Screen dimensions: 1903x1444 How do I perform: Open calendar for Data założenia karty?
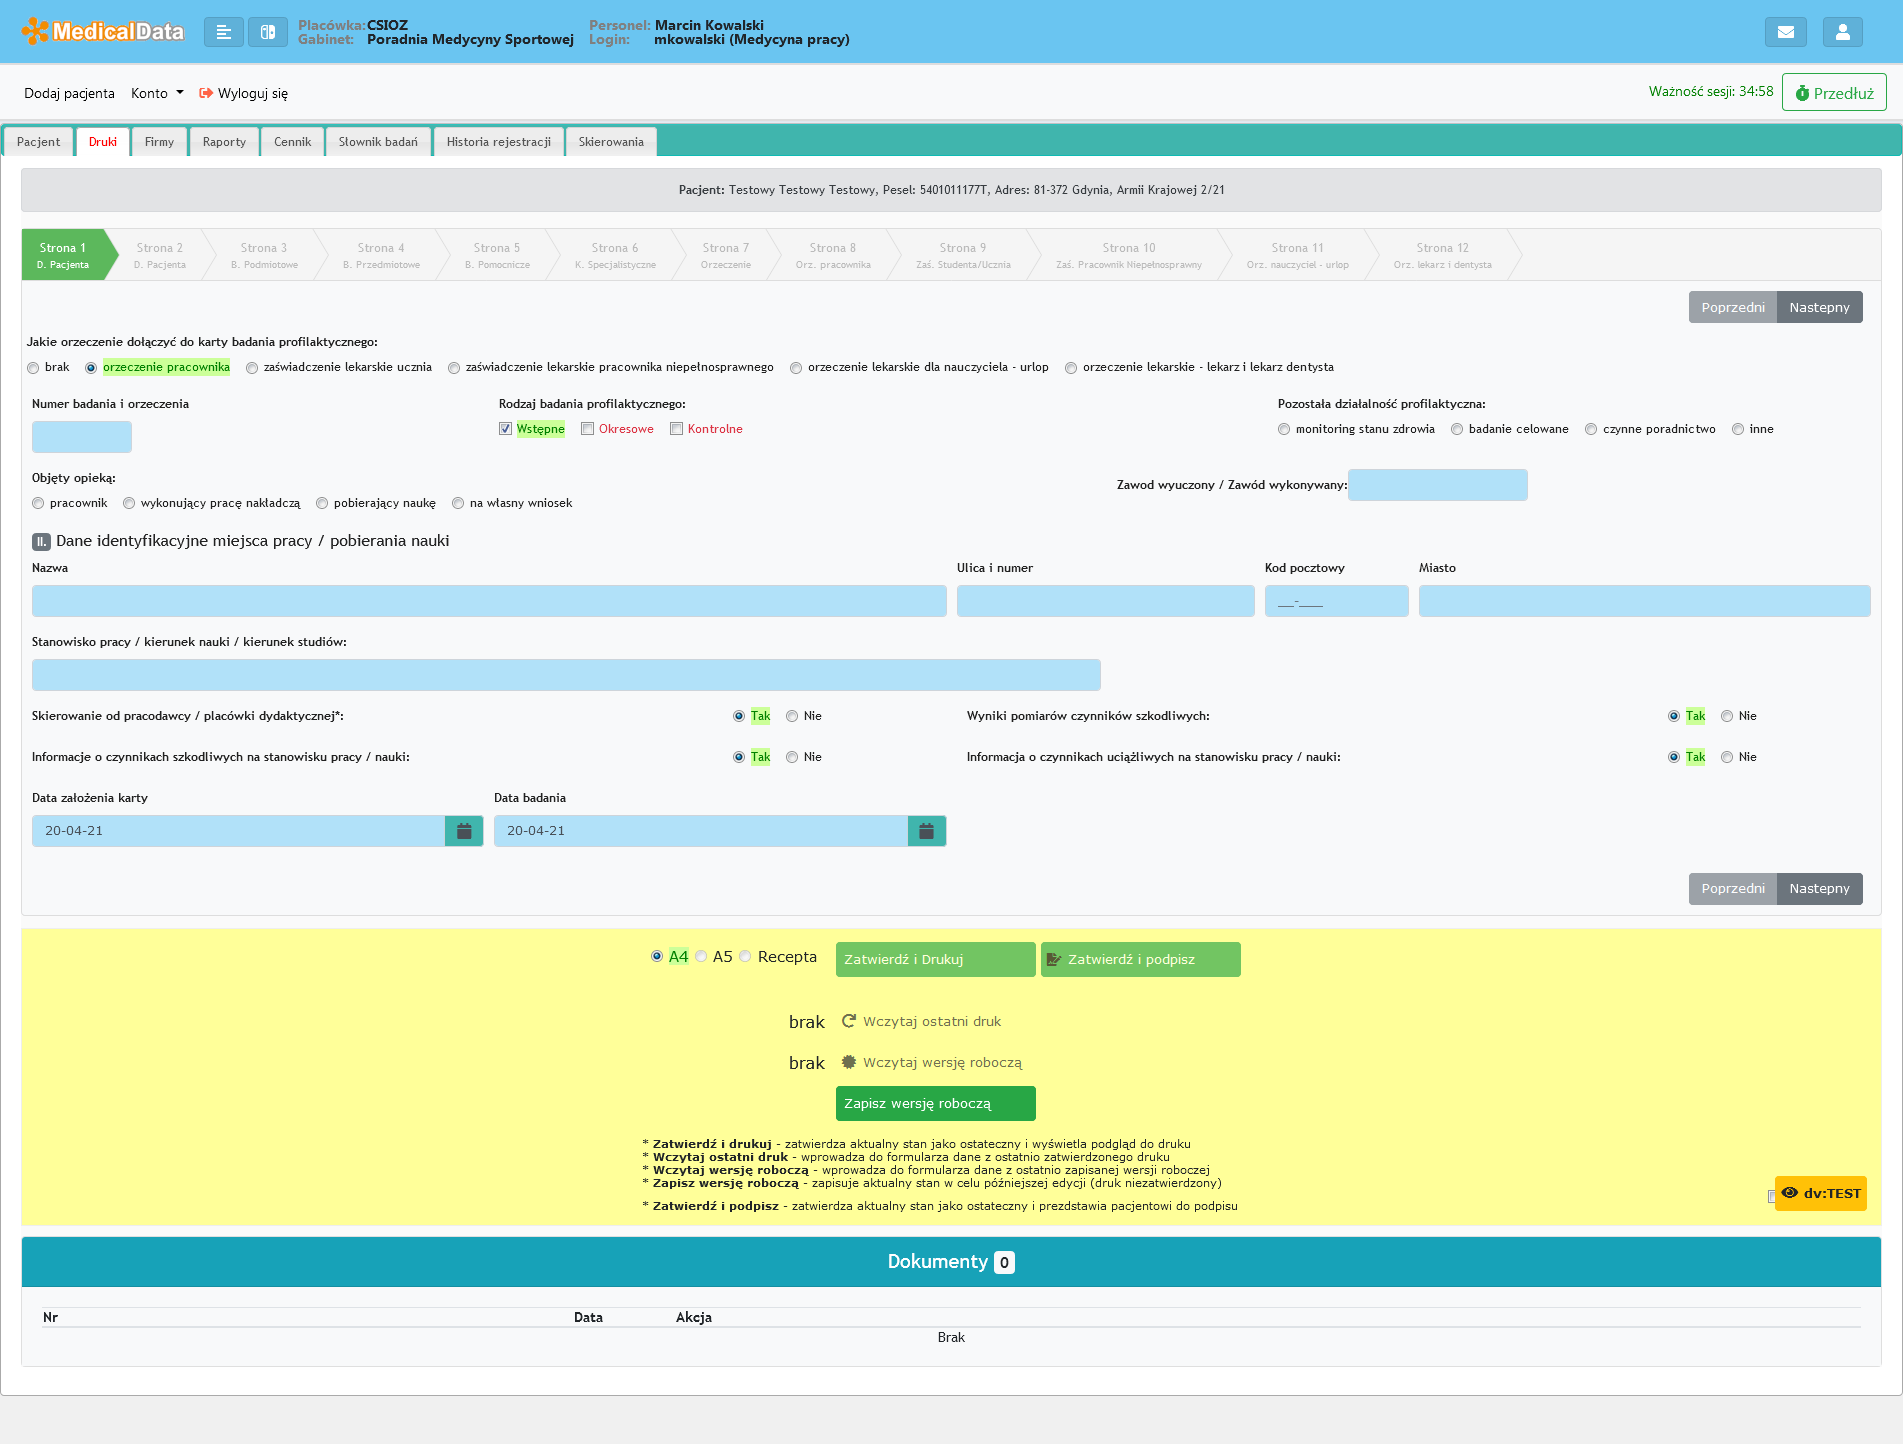coord(464,831)
